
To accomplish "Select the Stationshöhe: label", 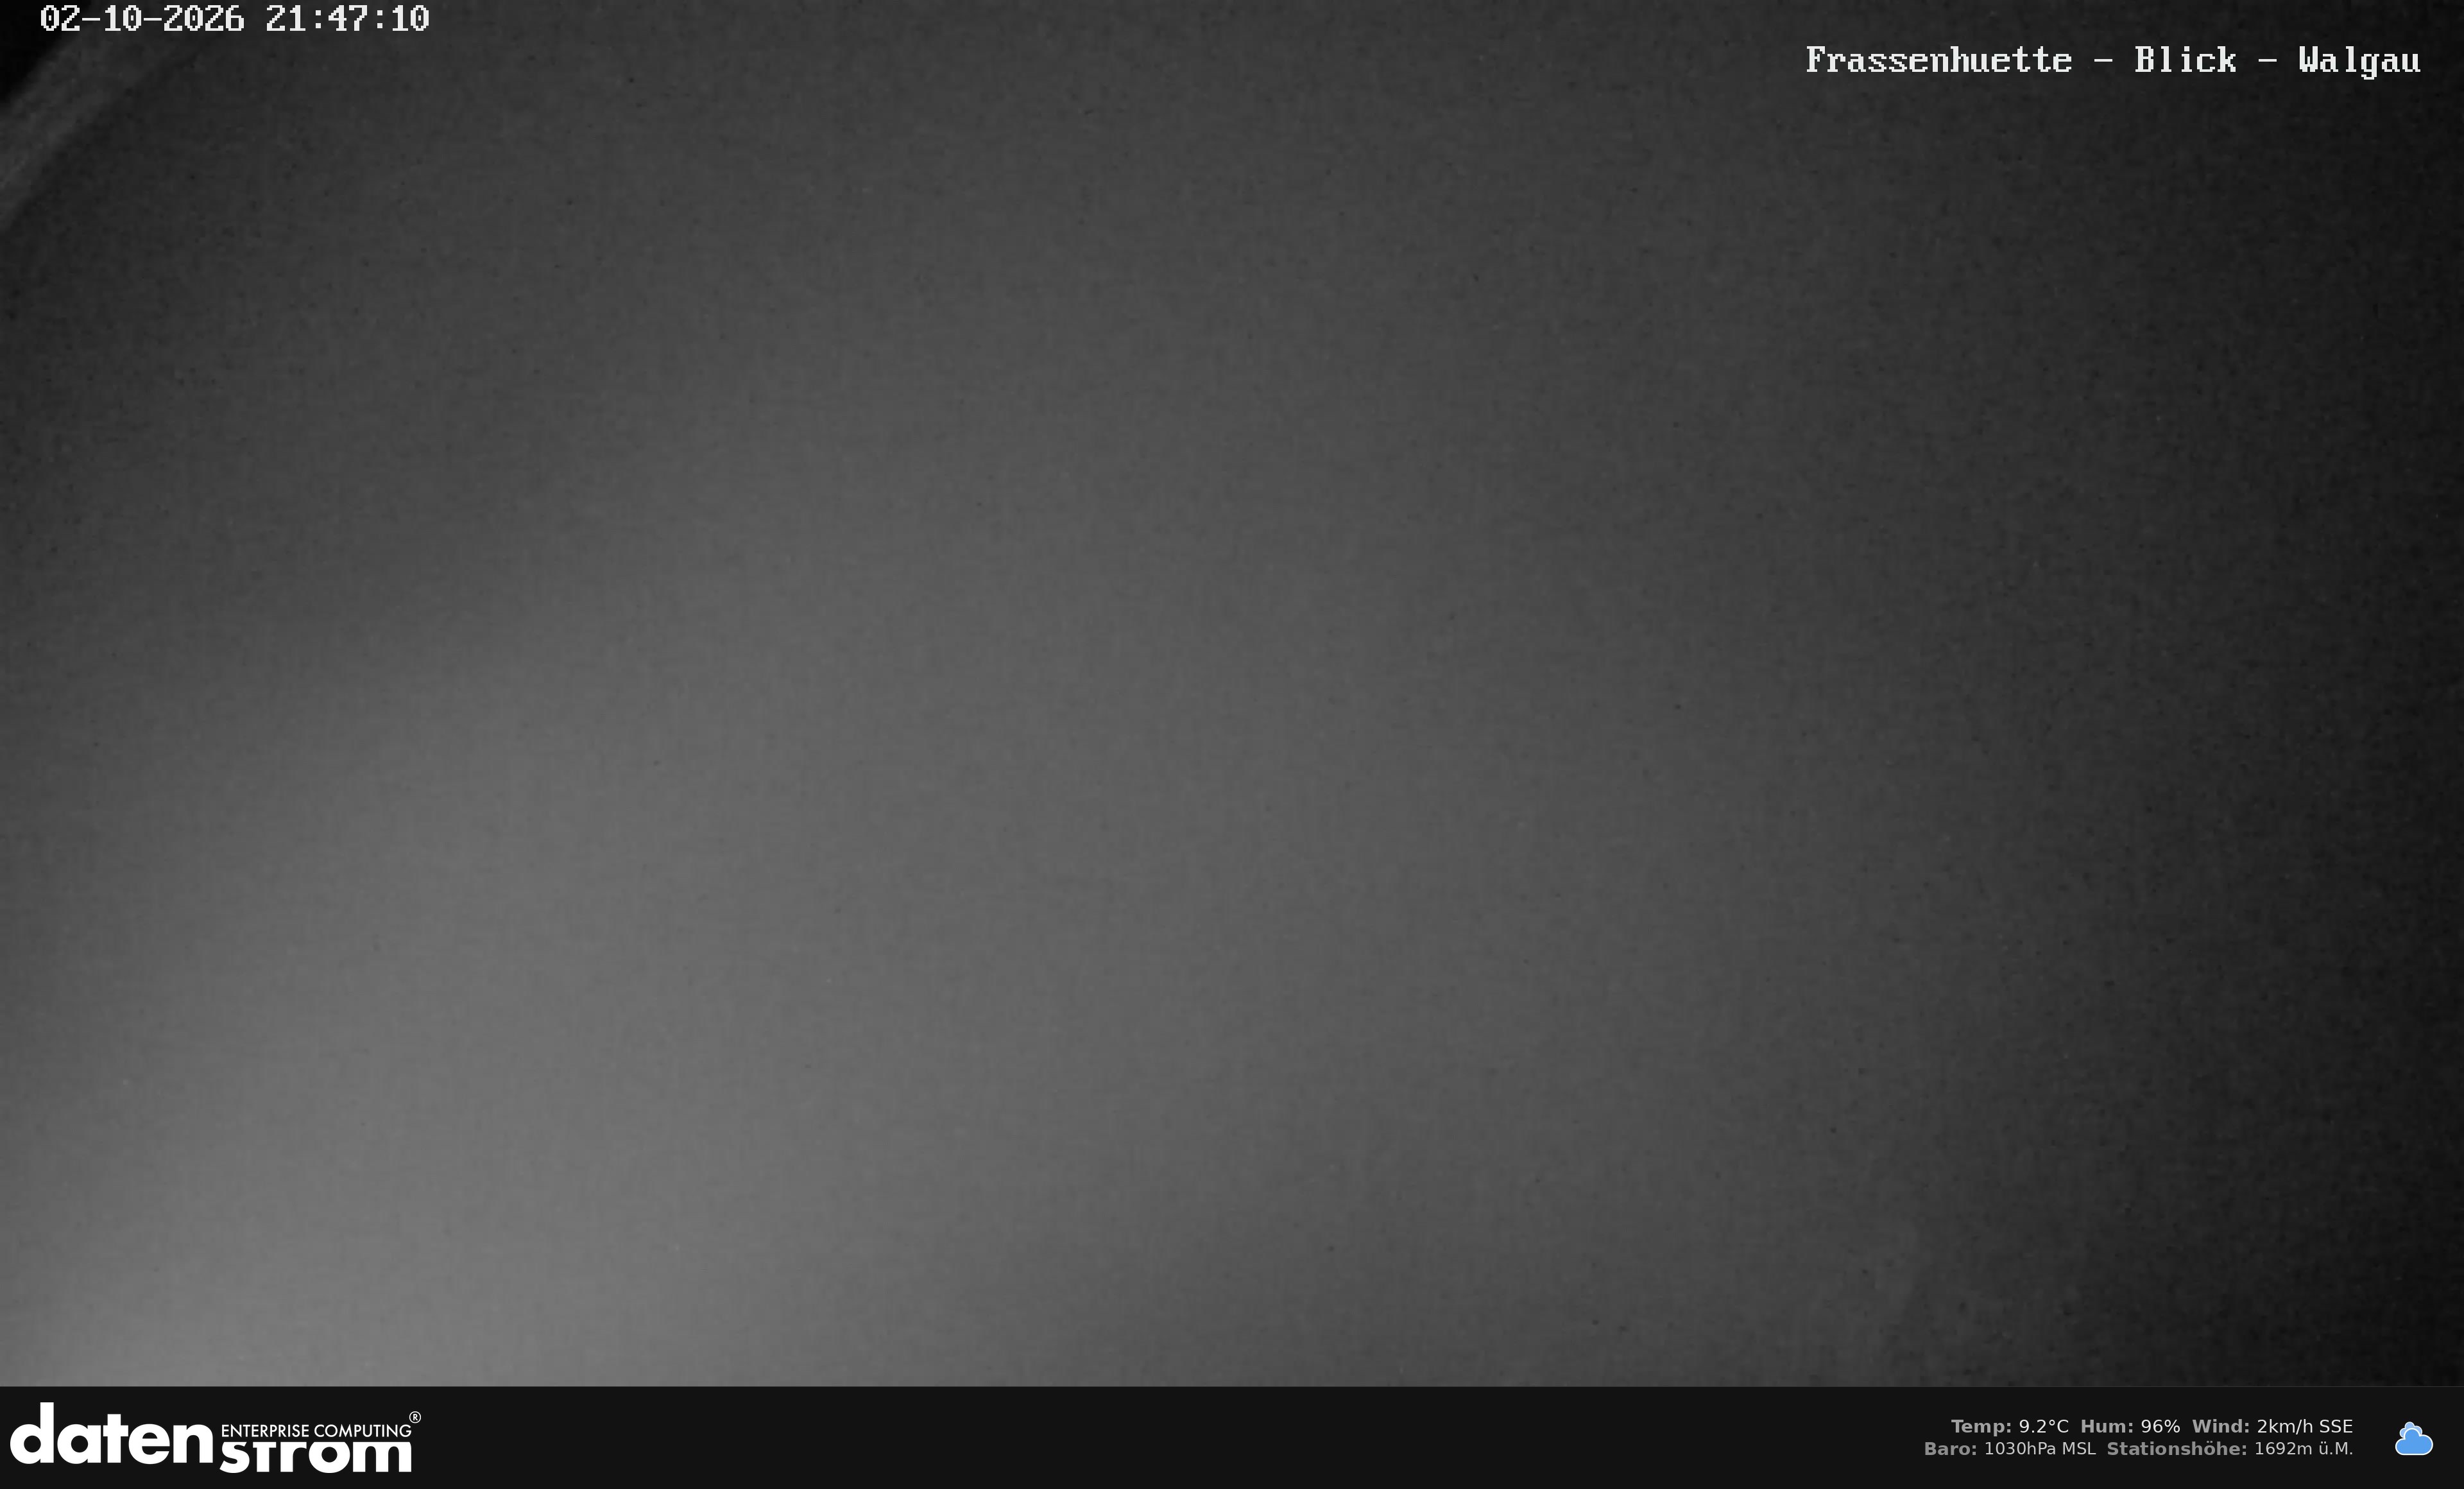I will (x=2176, y=1449).
